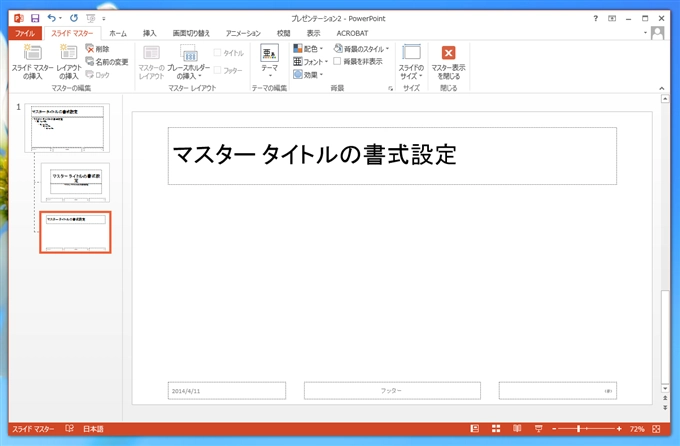This screenshot has height=446, width=680.
Task: Open the Themes gallery
Action: pyautogui.click(x=269, y=61)
